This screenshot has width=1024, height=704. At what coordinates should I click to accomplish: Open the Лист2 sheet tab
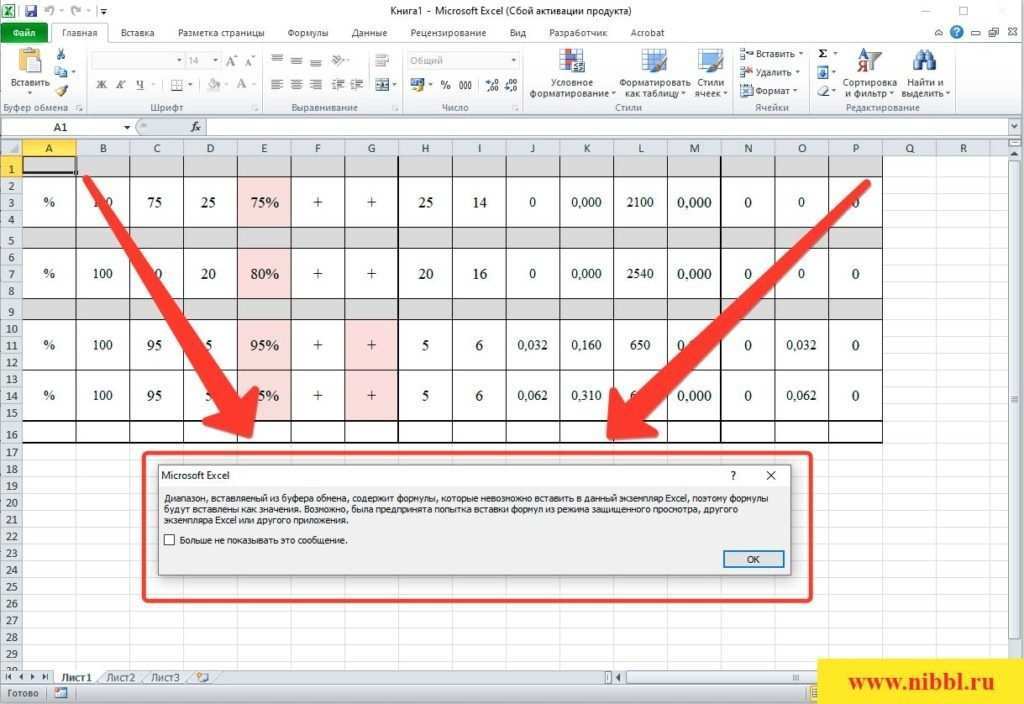click(x=120, y=678)
